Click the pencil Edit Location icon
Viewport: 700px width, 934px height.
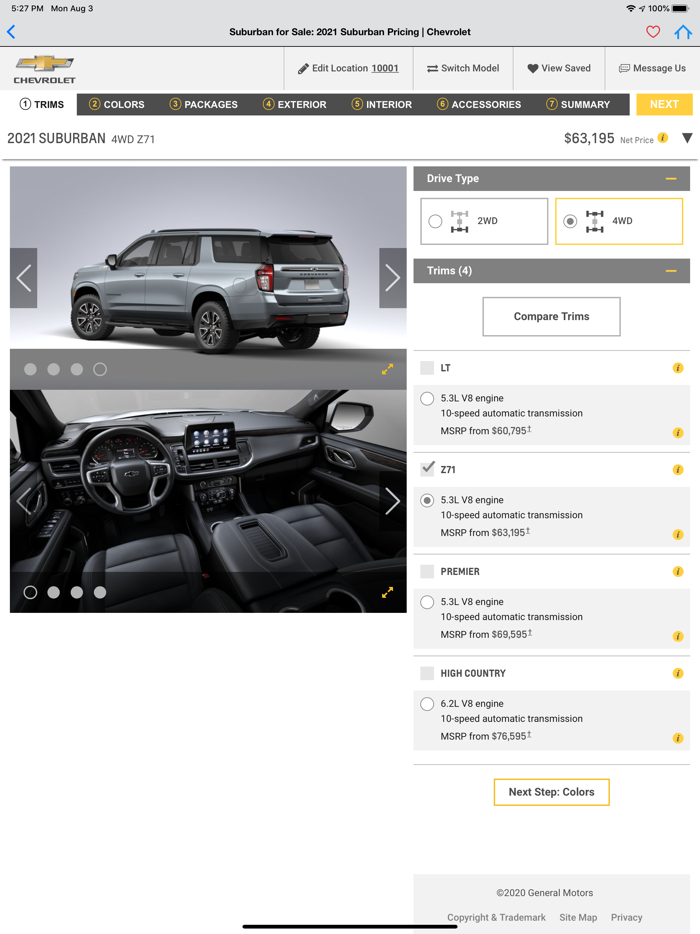tap(303, 69)
